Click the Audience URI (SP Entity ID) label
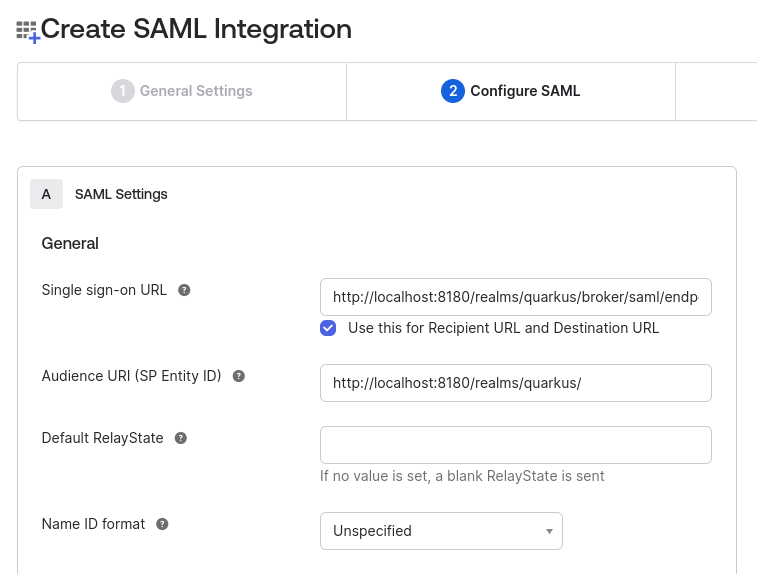This screenshot has height=574, width=757. pyautogui.click(x=131, y=377)
